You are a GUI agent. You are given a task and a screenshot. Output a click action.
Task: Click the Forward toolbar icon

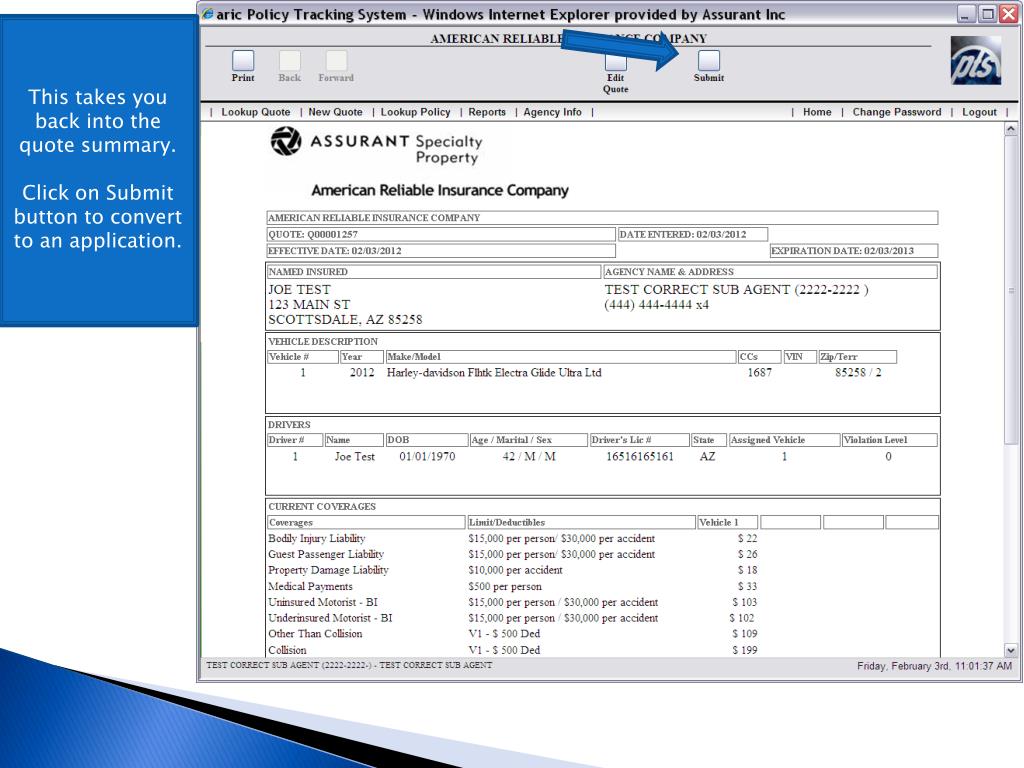[336, 61]
